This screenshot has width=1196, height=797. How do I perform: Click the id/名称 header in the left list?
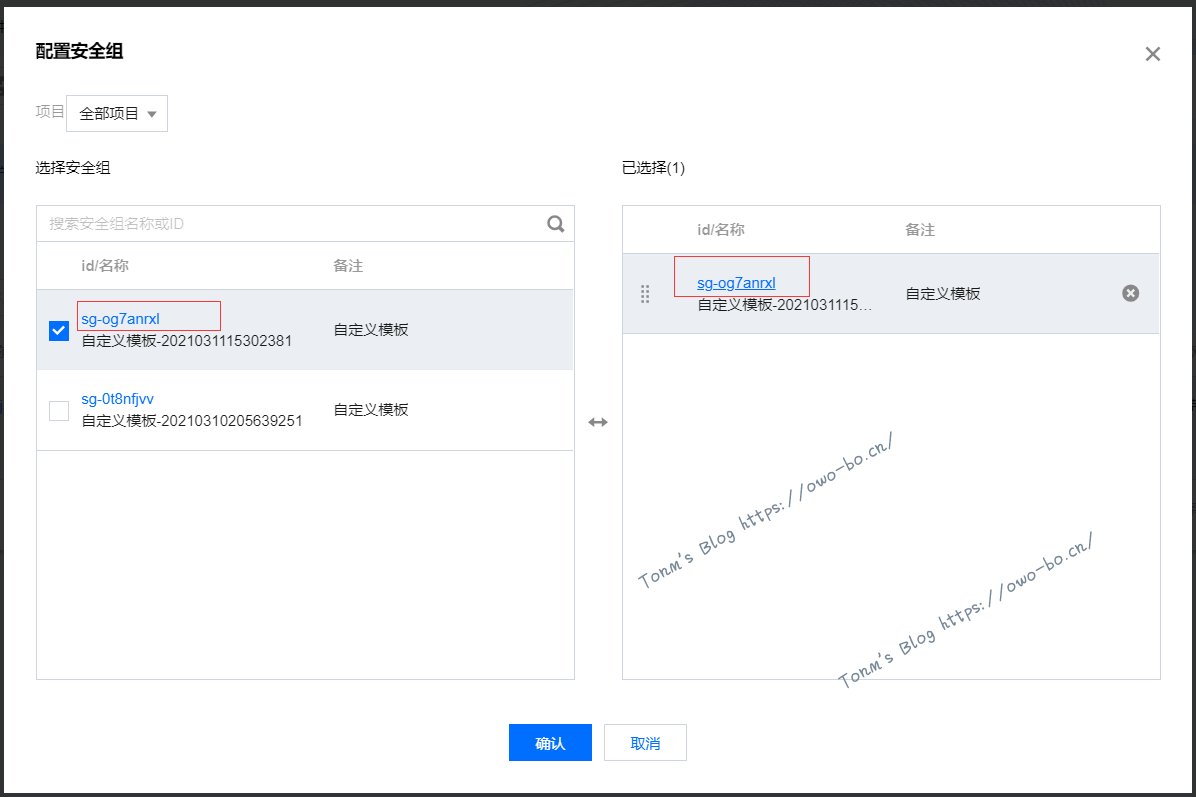tap(105, 266)
